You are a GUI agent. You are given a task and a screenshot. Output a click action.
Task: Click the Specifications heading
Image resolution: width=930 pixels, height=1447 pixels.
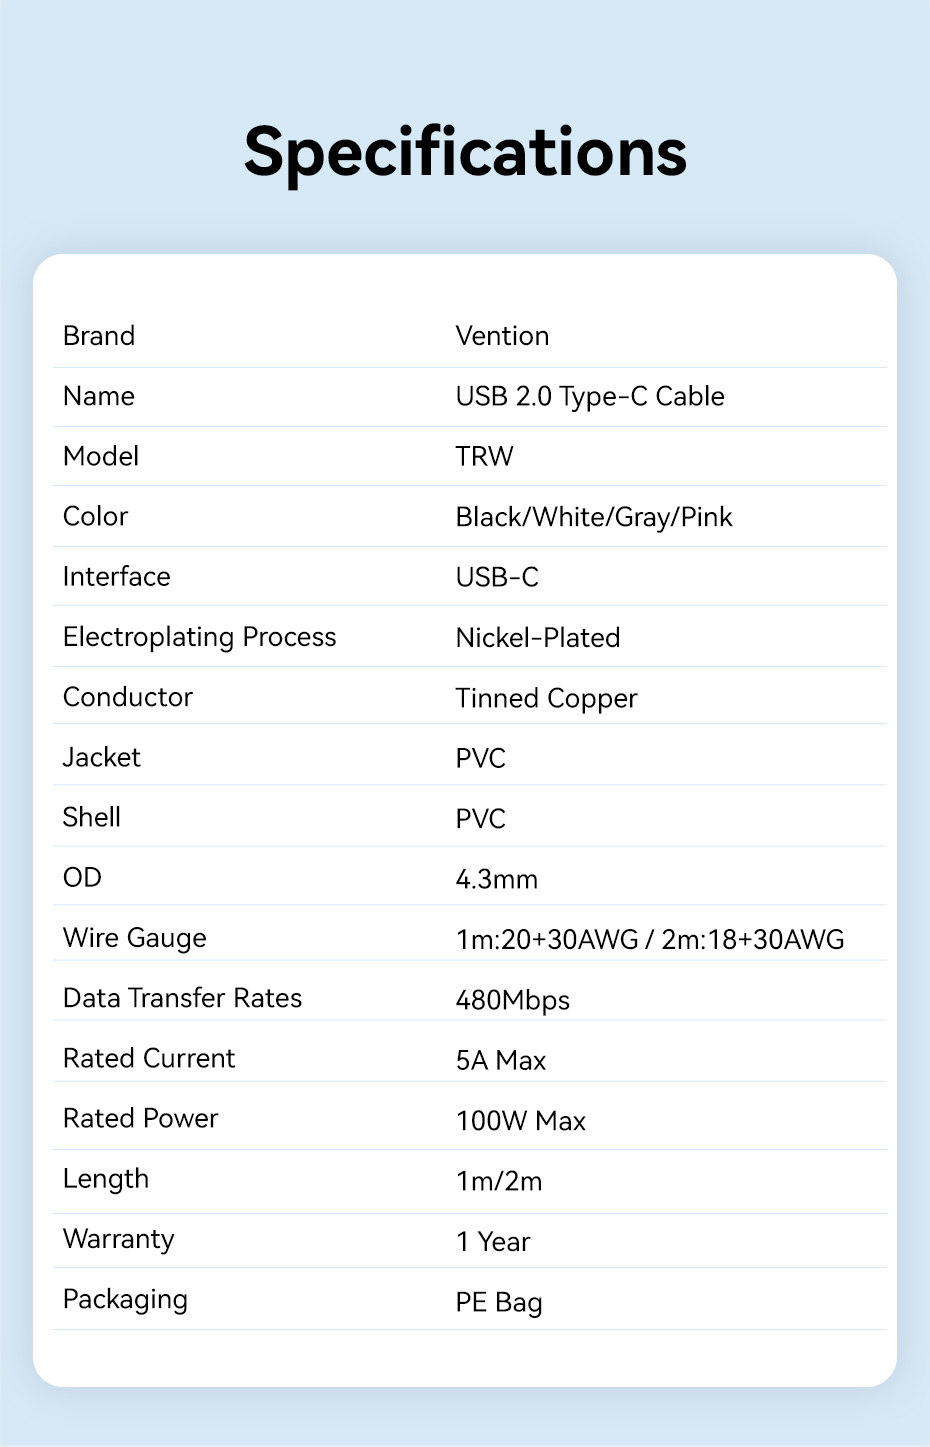point(465,153)
